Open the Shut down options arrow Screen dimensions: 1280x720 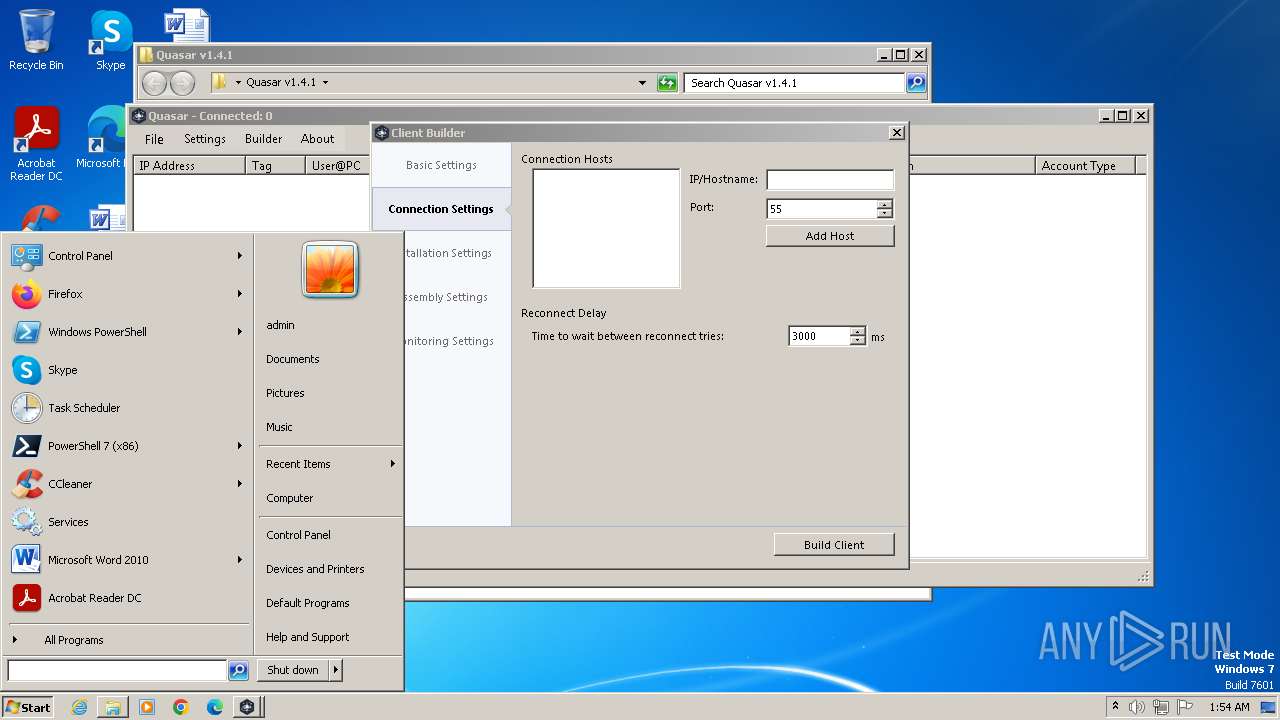tap(336, 670)
